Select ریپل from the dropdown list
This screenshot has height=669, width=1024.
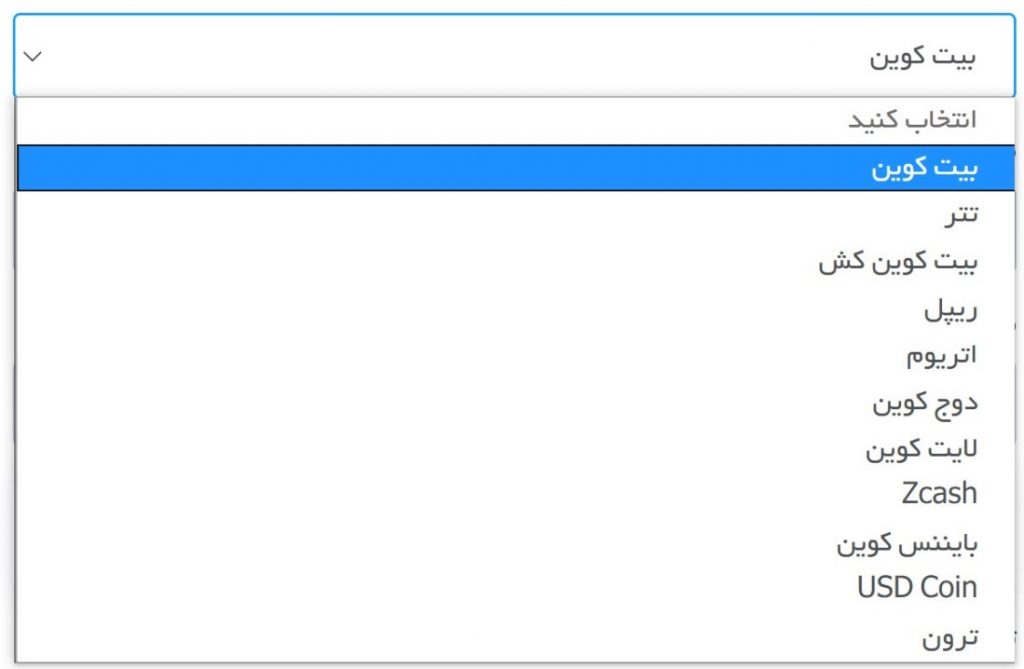[x=515, y=308]
